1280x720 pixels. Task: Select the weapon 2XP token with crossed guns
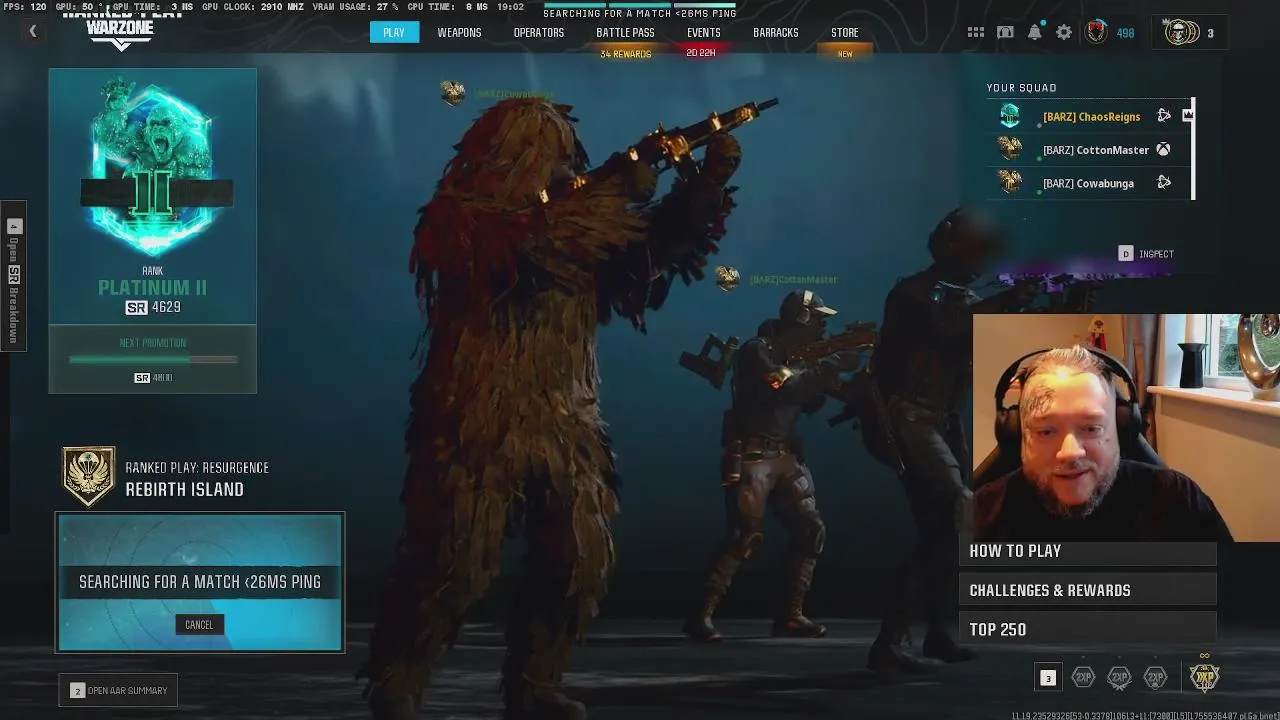click(x=1119, y=678)
